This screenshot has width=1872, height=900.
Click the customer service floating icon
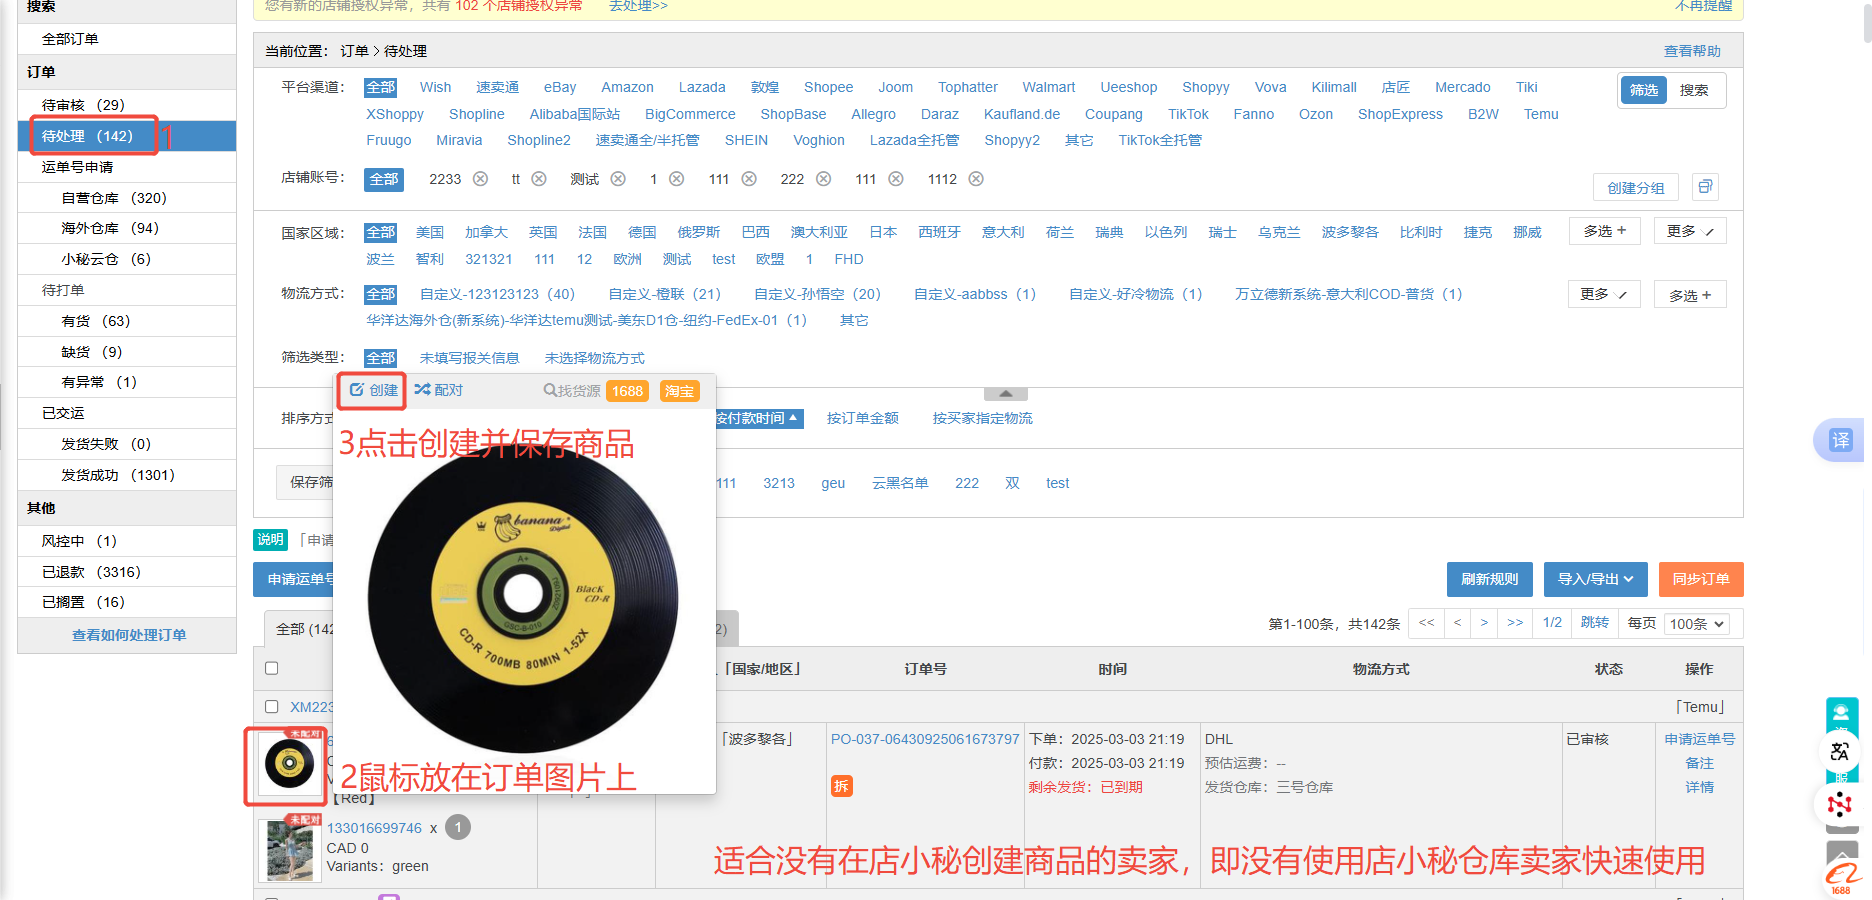pyautogui.click(x=1841, y=714)
